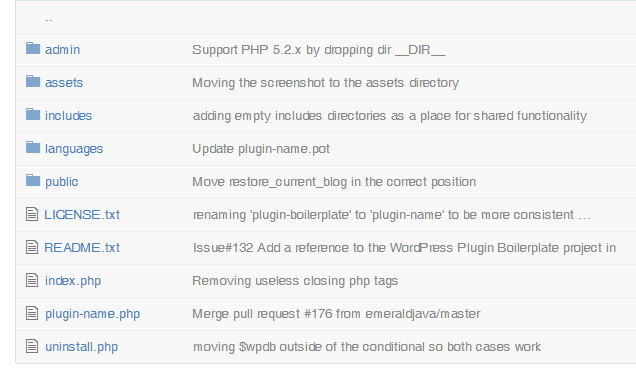Viewport: 636px width, 369px height.
Task: Click the public folder icon
Action: [33, 180]
